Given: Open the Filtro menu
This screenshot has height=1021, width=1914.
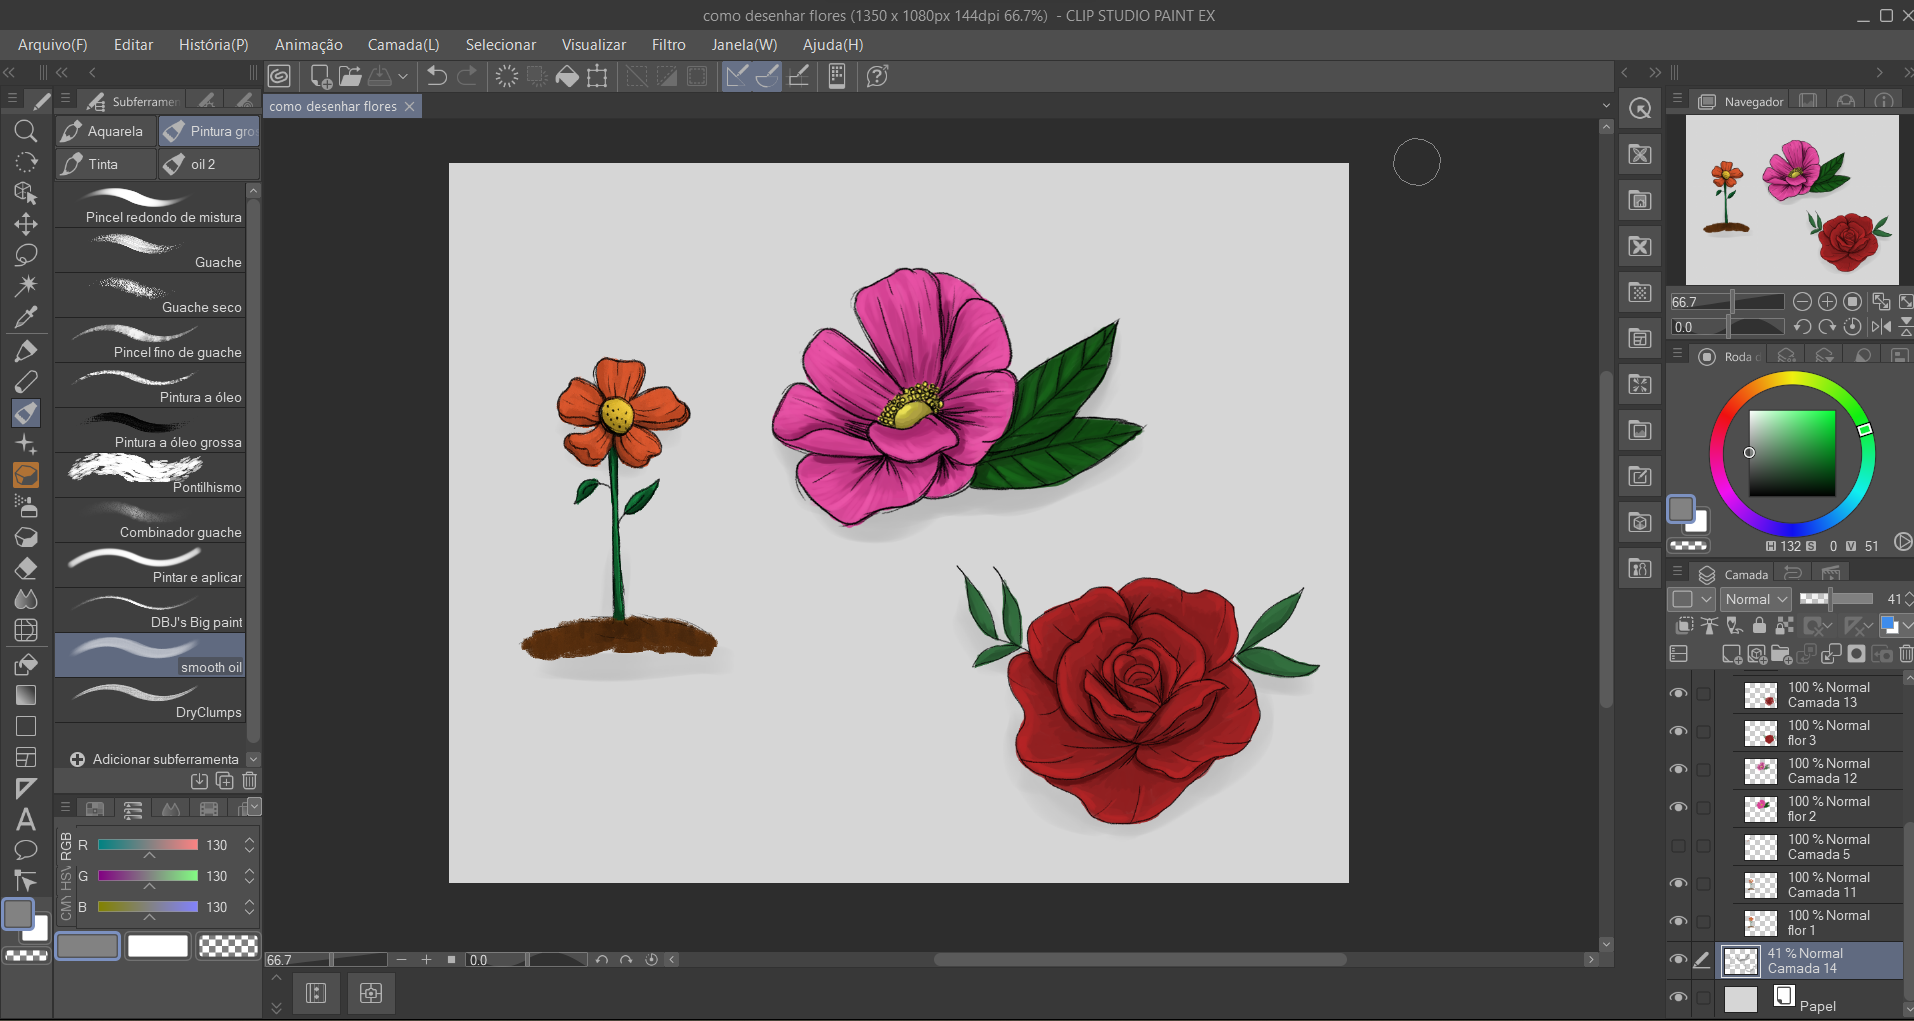Looking at the screenshot, I should click(668, 45).
